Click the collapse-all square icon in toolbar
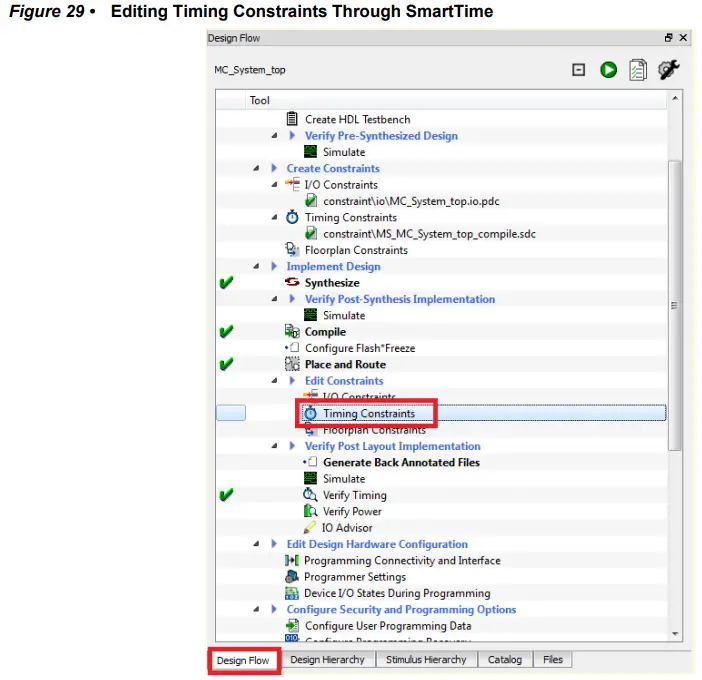This screenshot has width=702, height=680. point(578,70)
